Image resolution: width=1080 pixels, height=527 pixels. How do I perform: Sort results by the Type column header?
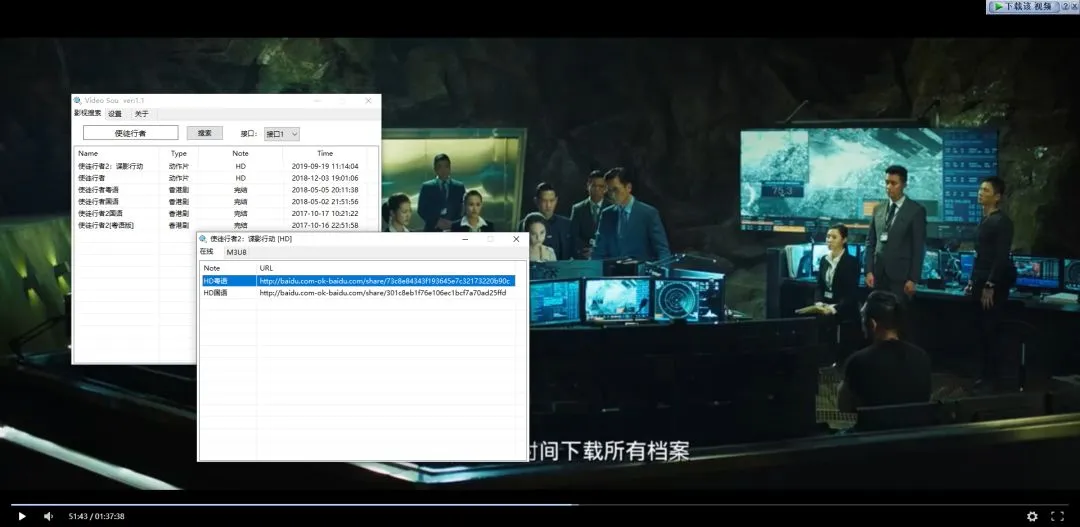(x=178, y=154)
